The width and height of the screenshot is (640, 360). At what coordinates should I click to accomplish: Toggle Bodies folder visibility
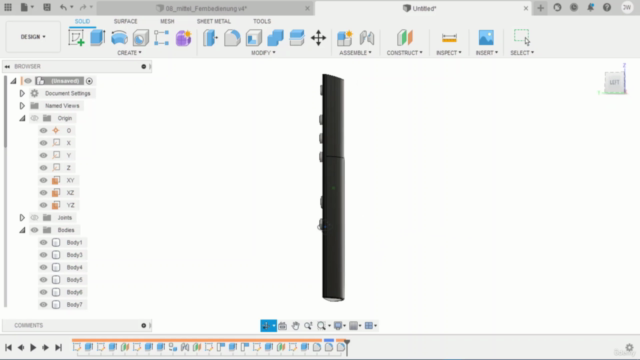pos(34,230)
